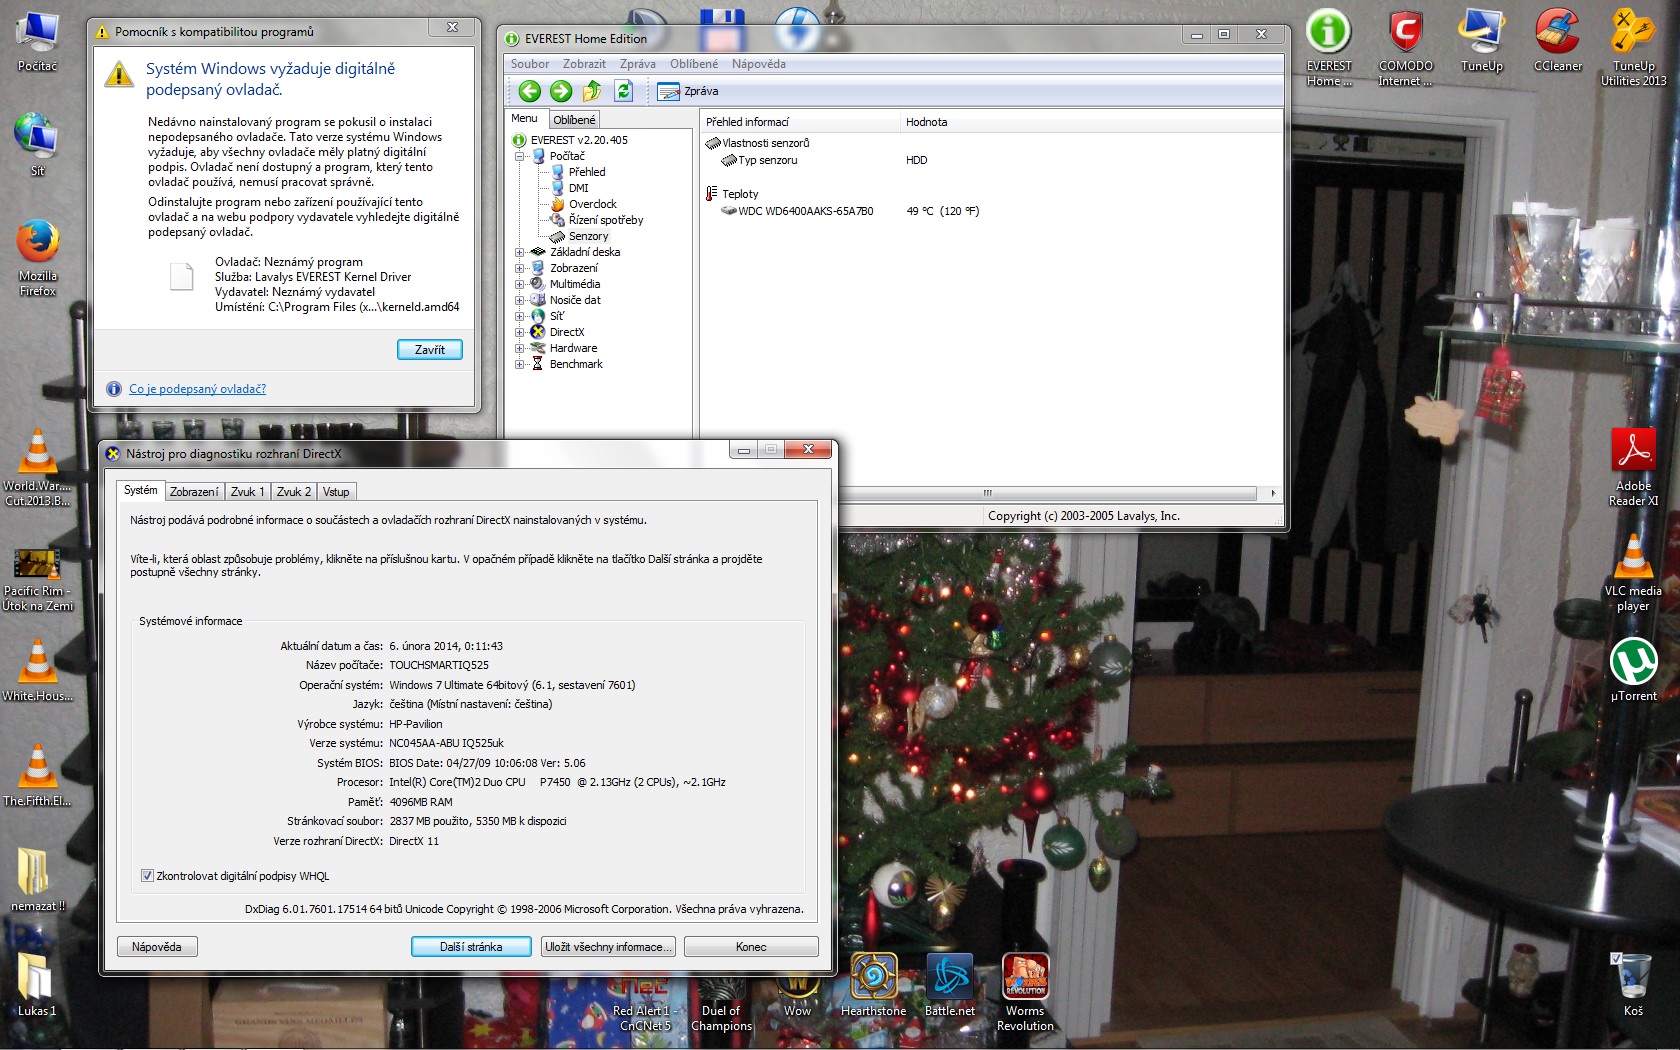Open White.Hous video file on desktop
This screenshot has height=1050, width=1680.
pos(37,670)
